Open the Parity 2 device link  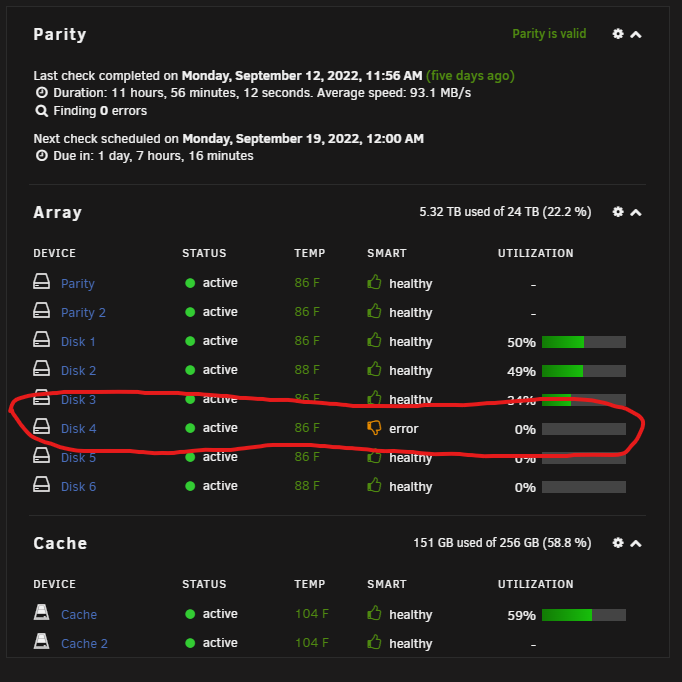click(83, 313)
